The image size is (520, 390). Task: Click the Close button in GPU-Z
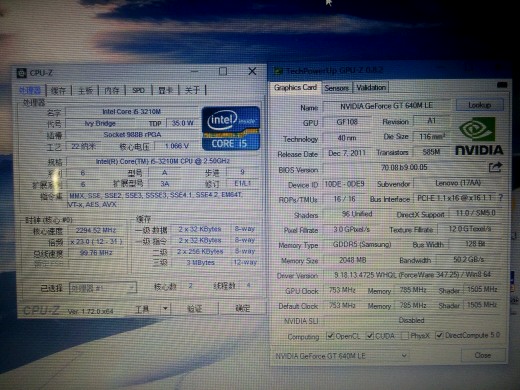coord(483,355)
